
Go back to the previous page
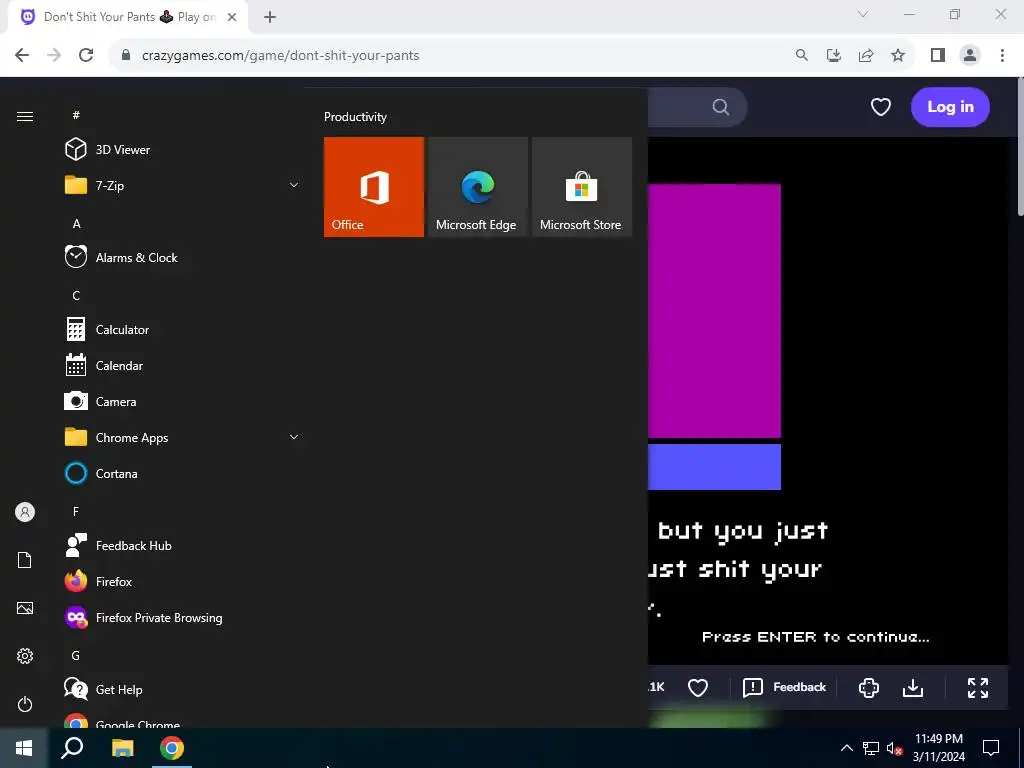pyautogui.click(x=22, y=55)
